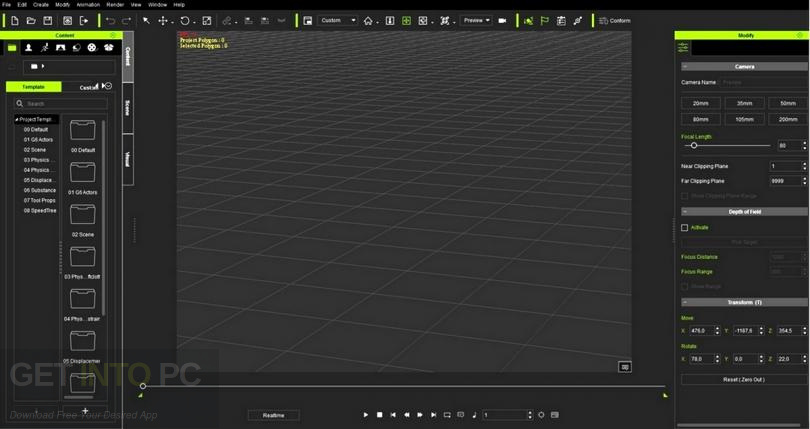The width and height of the screenshot is (810, 429).
Task: Collapse the Depth of Field section
Action: point(685,212)
